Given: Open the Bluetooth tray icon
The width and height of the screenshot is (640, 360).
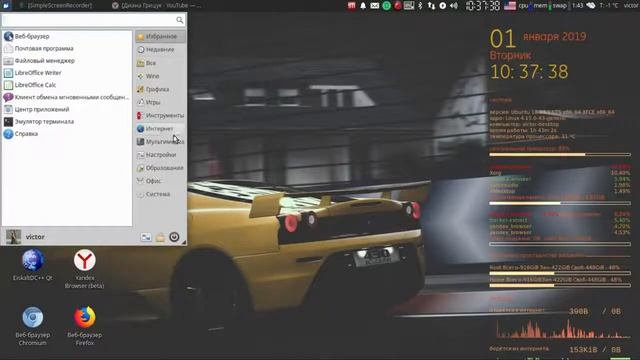Looking at the screenshot, I should pos(420,5).
